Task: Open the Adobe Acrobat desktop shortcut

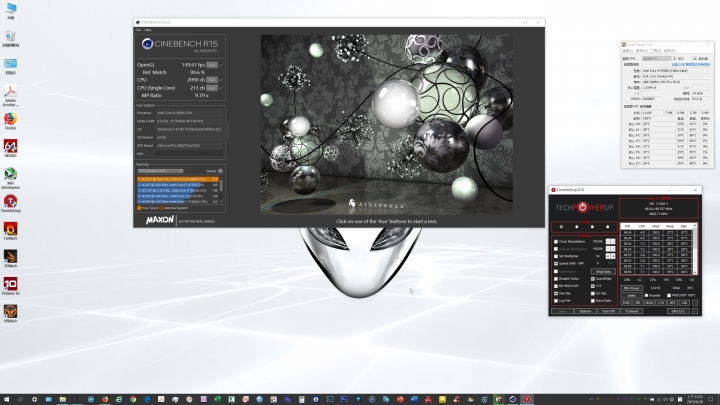Action: [10, 93]
